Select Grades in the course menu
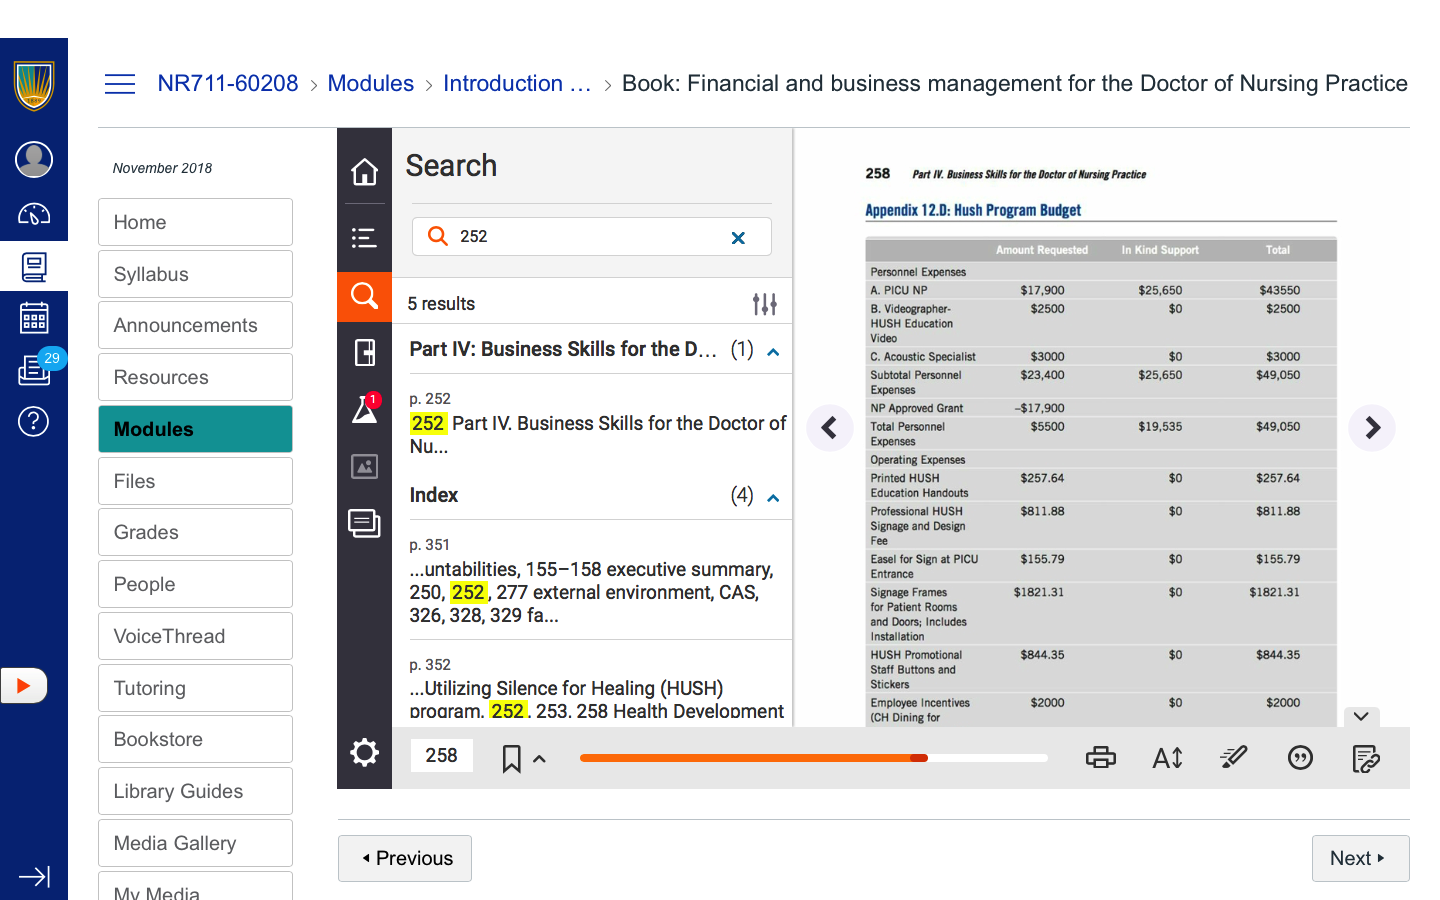Image resolution: width=1440 pixels, height=900 pixels. tap(195, 533)
